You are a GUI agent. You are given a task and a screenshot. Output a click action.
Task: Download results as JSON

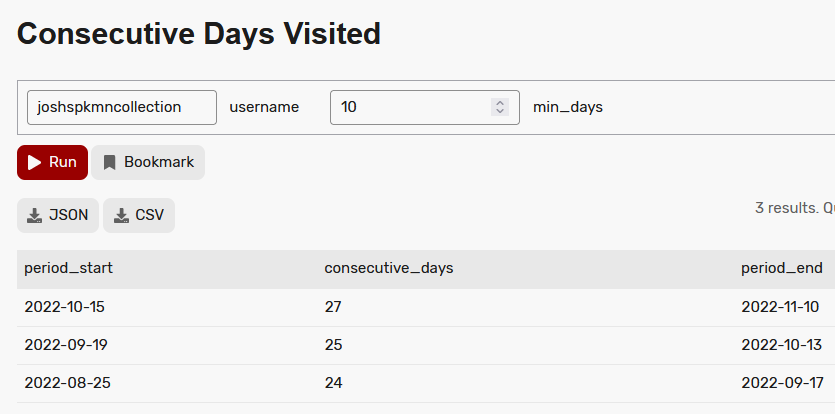tap(57, 215)
